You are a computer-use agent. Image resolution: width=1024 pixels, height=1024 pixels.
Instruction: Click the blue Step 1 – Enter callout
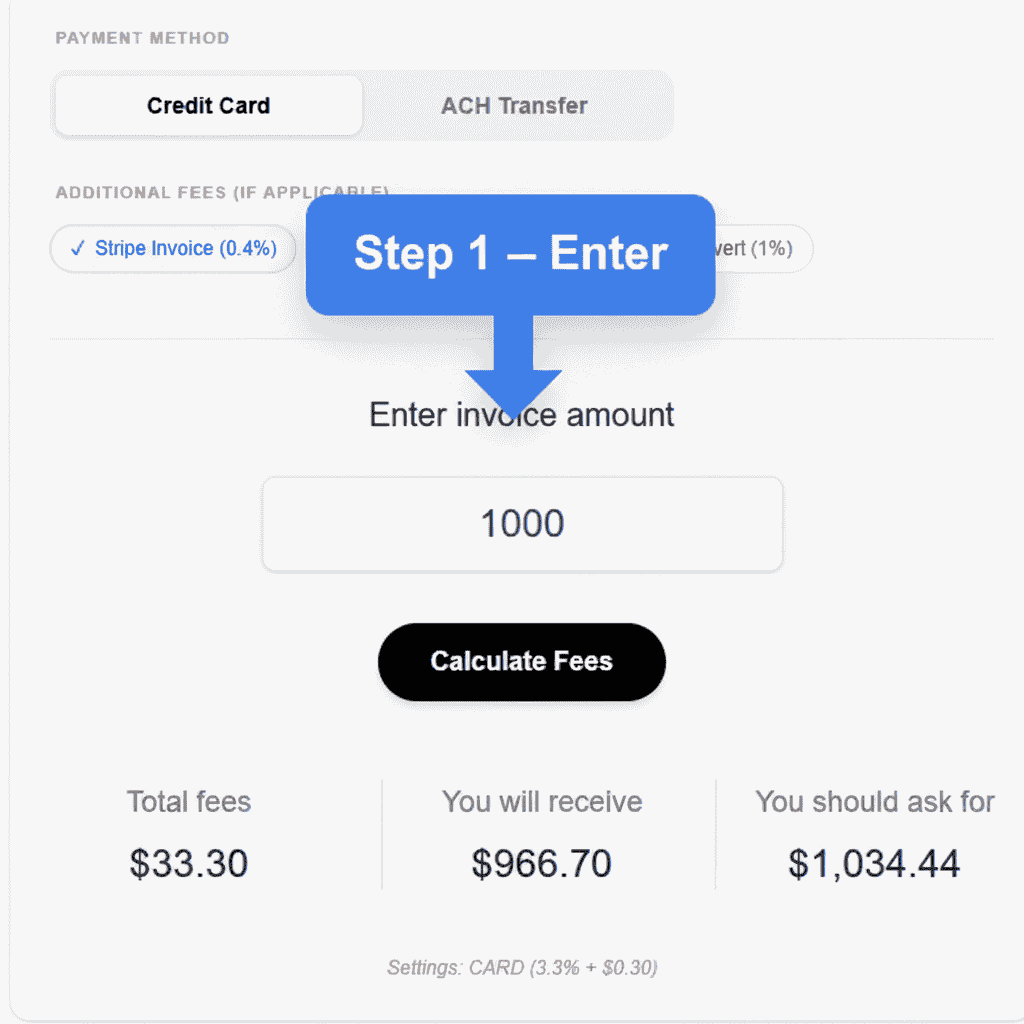[510, 254]
